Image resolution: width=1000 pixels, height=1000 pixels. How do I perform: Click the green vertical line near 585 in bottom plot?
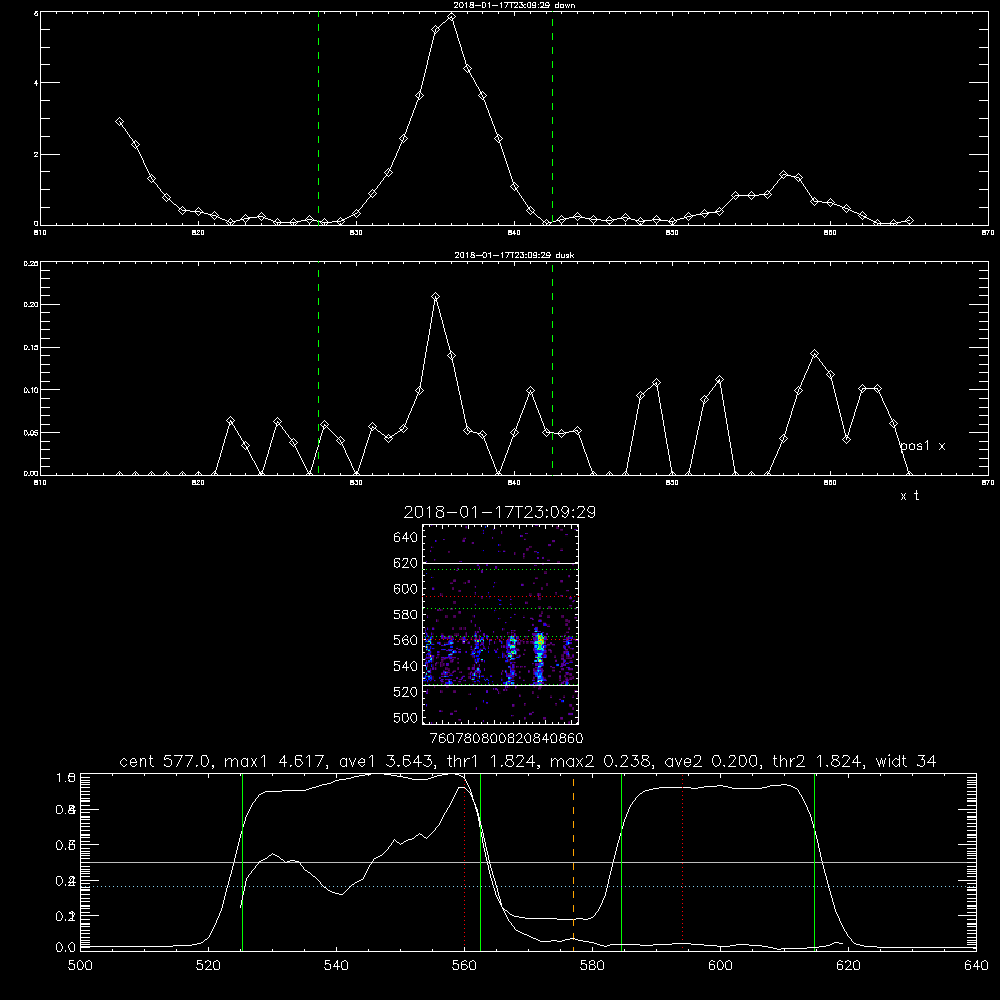621,861
